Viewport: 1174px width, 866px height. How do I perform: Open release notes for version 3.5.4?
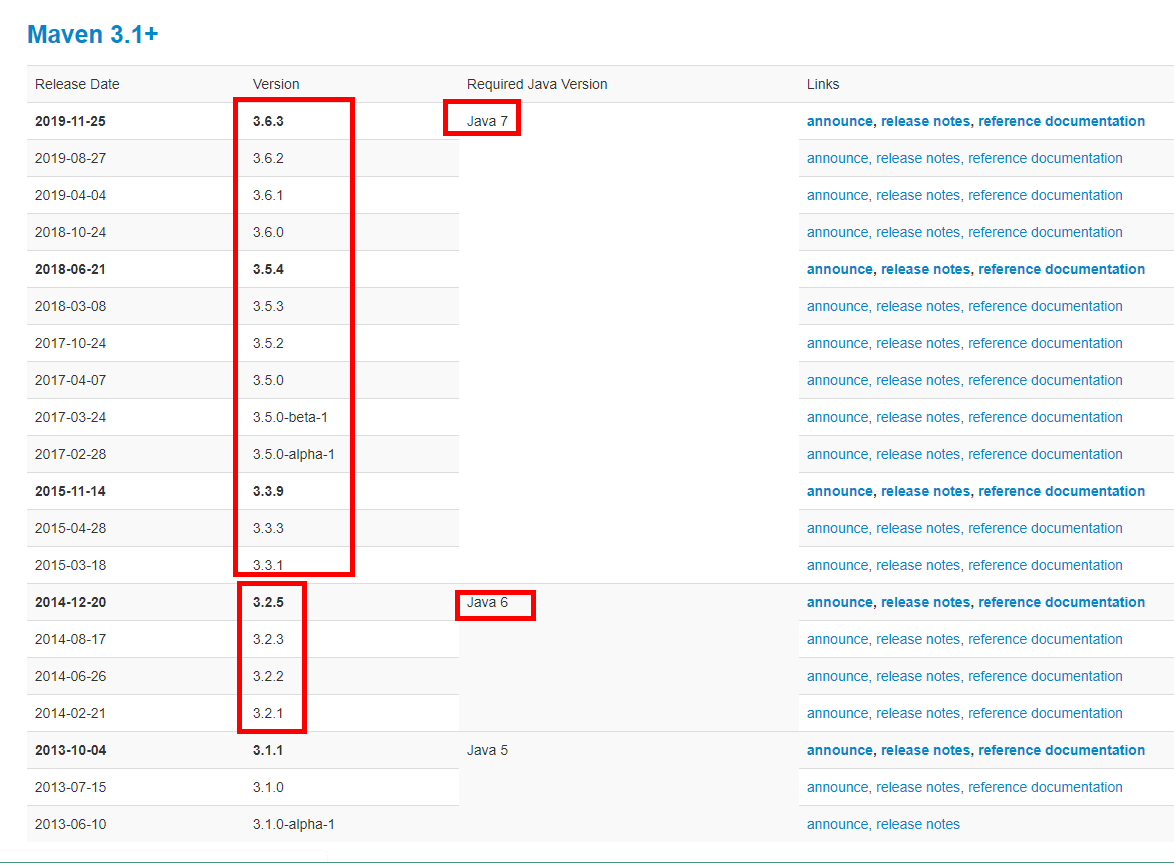pyautogui.click(x=925, y=269)
